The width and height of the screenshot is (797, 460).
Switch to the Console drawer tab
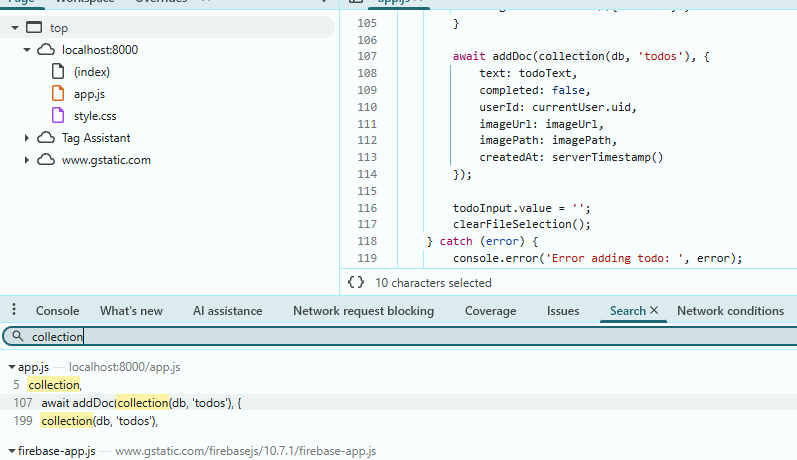[x=57, y=311]
